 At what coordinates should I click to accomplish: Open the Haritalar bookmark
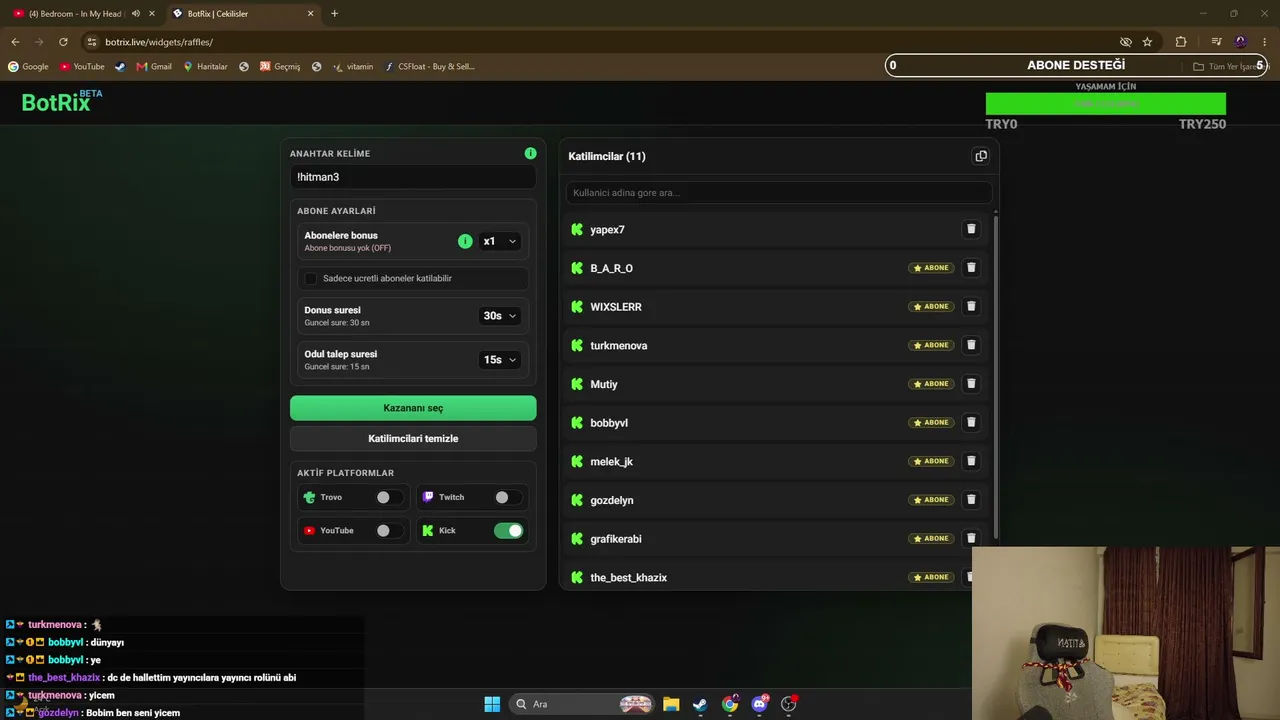click(x=205, y=67)
